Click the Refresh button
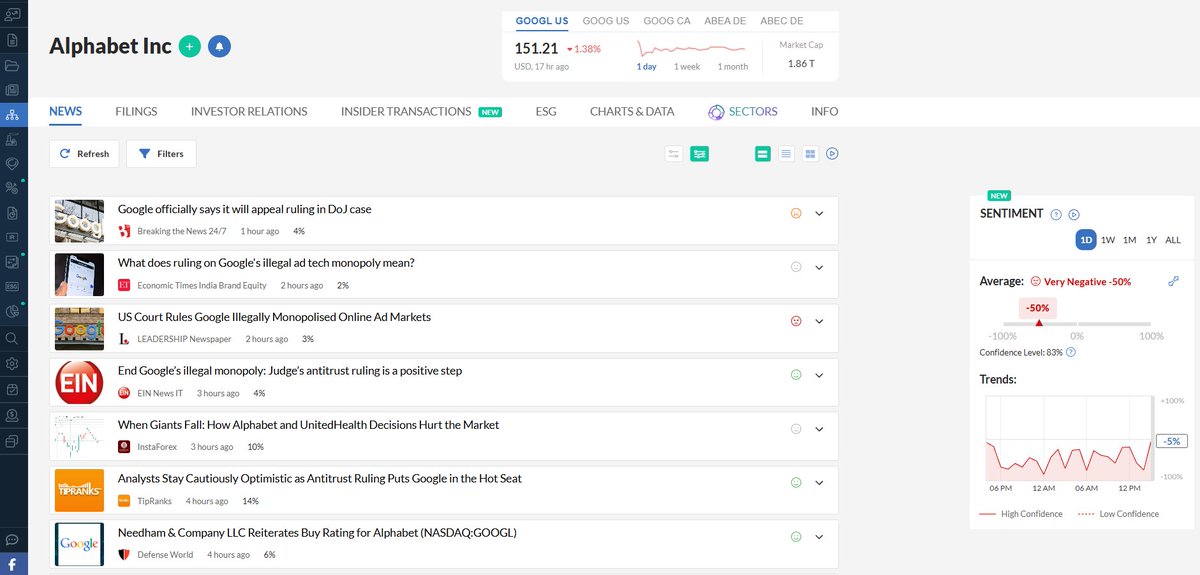 coord(85,154)
